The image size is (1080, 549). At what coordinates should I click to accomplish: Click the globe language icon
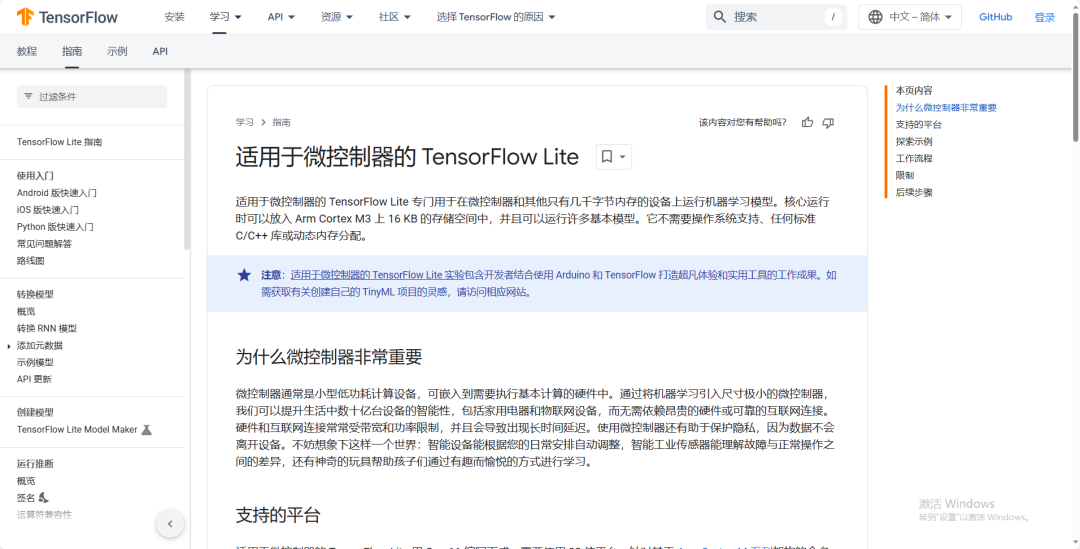[875, 17]
